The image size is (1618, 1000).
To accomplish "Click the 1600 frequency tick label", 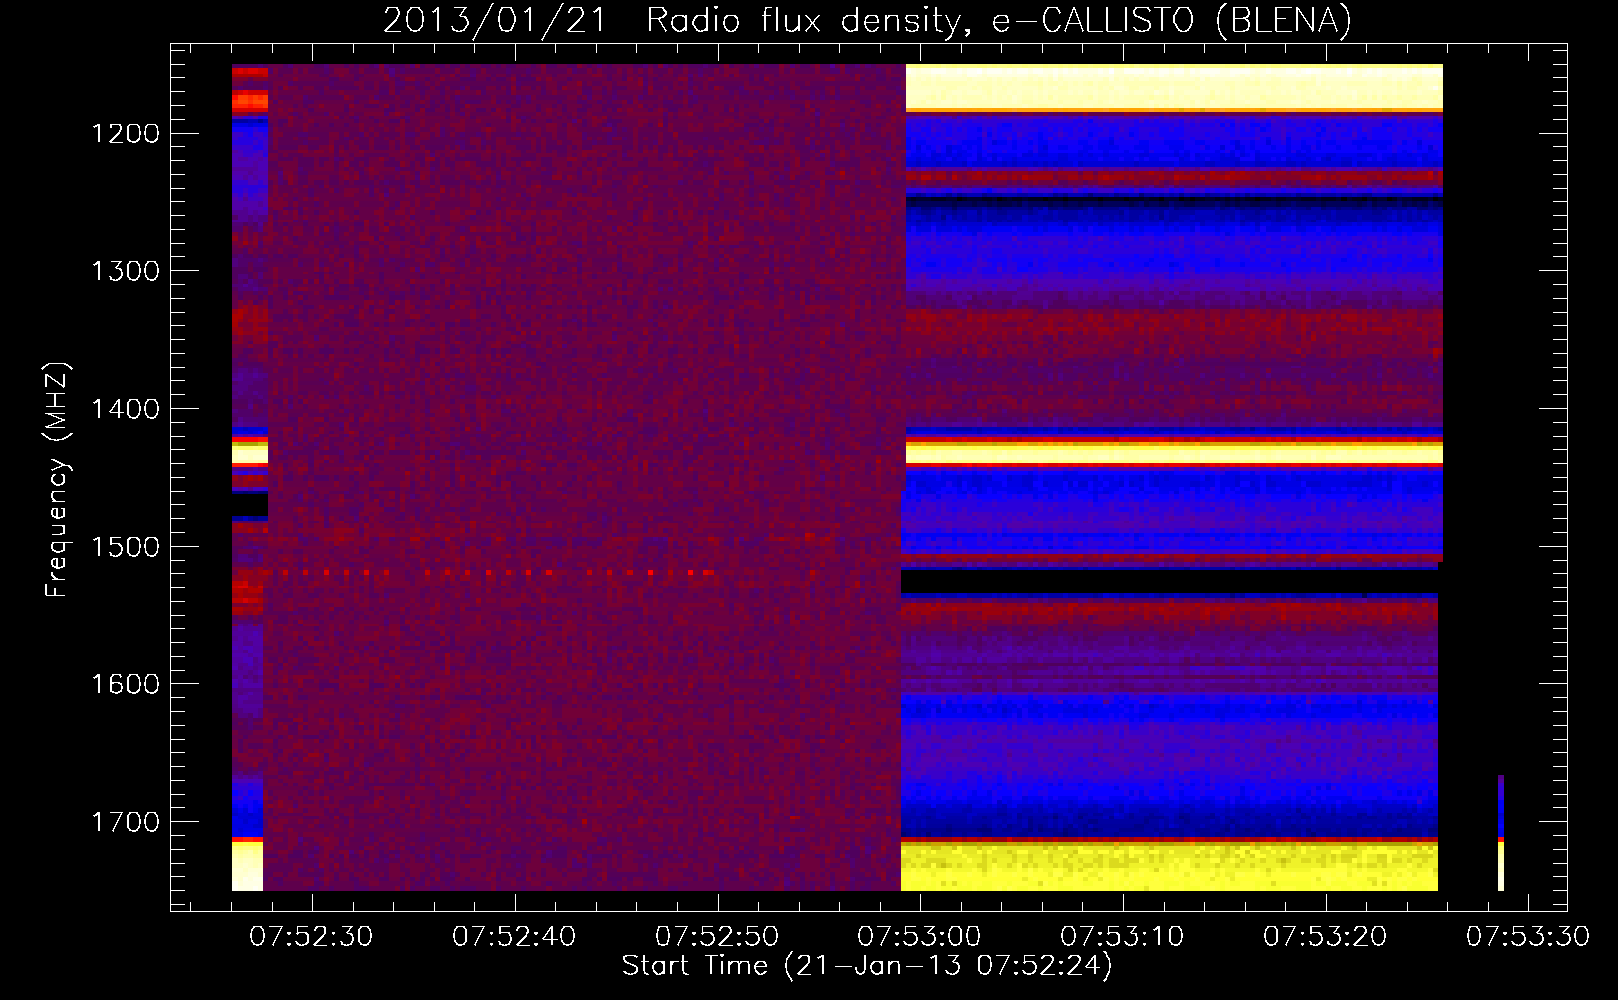I will click(x=125, y=684).
